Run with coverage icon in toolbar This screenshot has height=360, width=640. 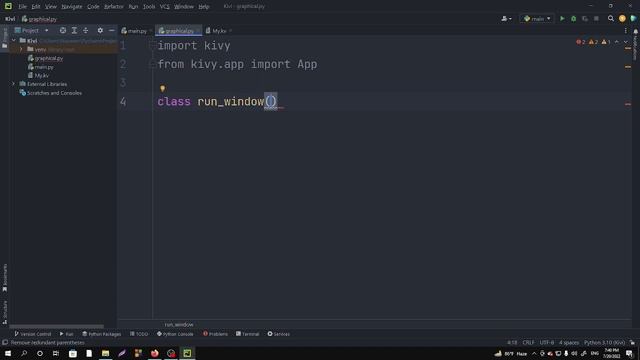(x=585, y=19)
